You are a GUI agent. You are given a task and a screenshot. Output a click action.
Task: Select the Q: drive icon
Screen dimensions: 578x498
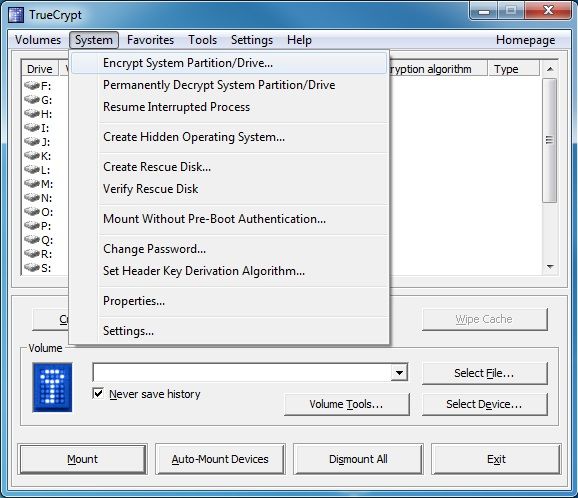click(32, 240)
